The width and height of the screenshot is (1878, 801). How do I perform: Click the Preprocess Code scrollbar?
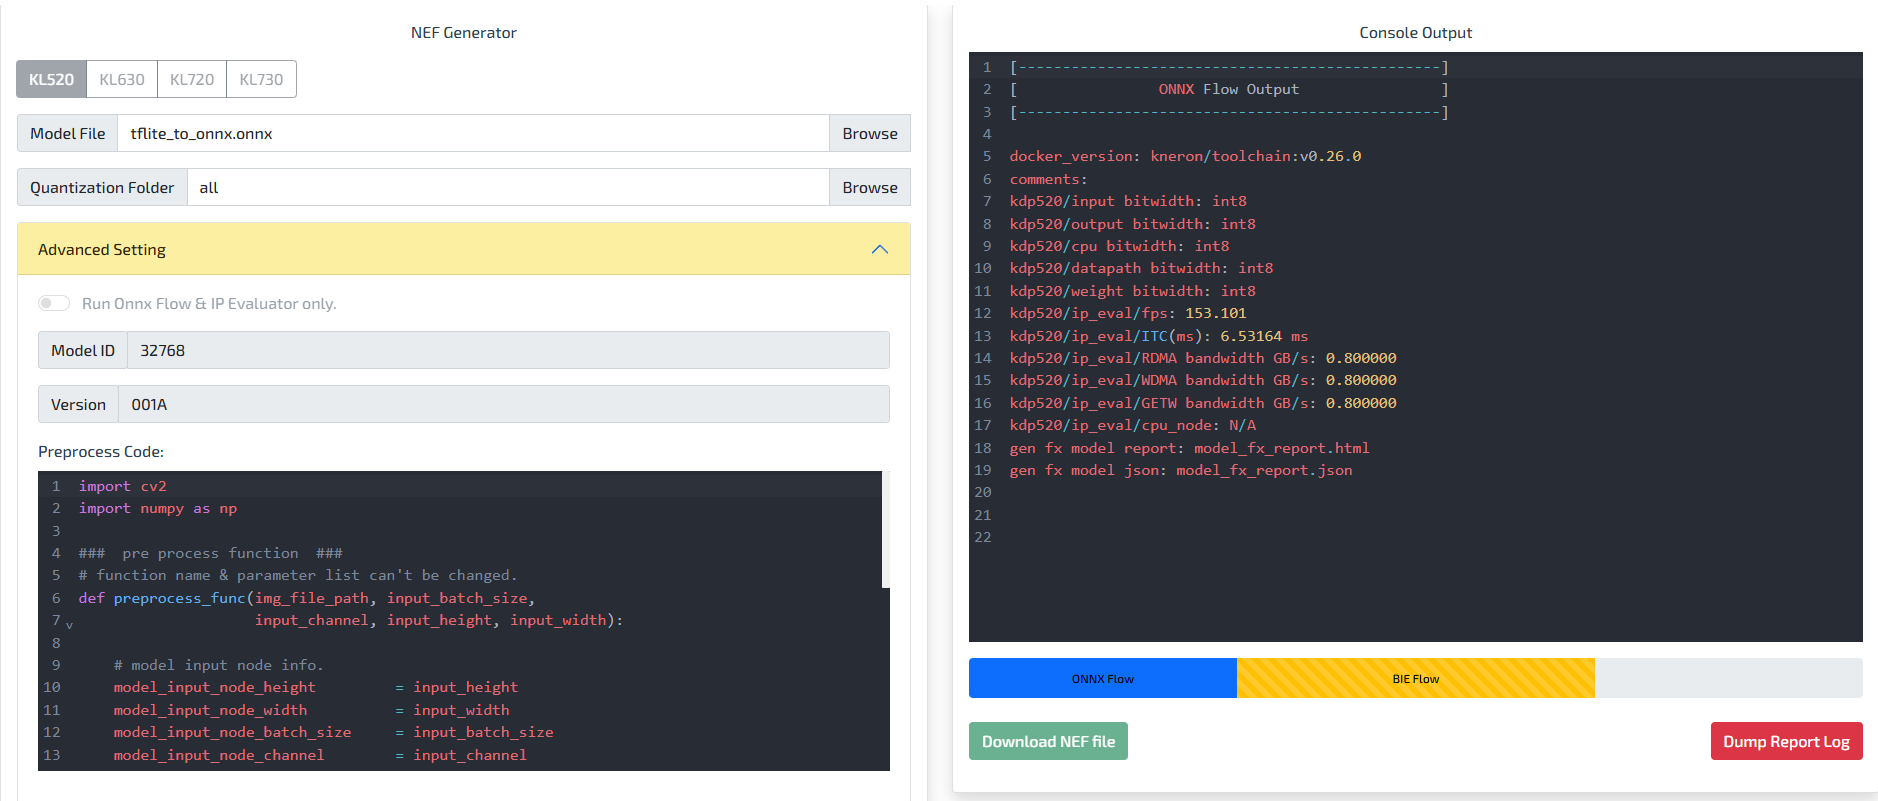885,530
